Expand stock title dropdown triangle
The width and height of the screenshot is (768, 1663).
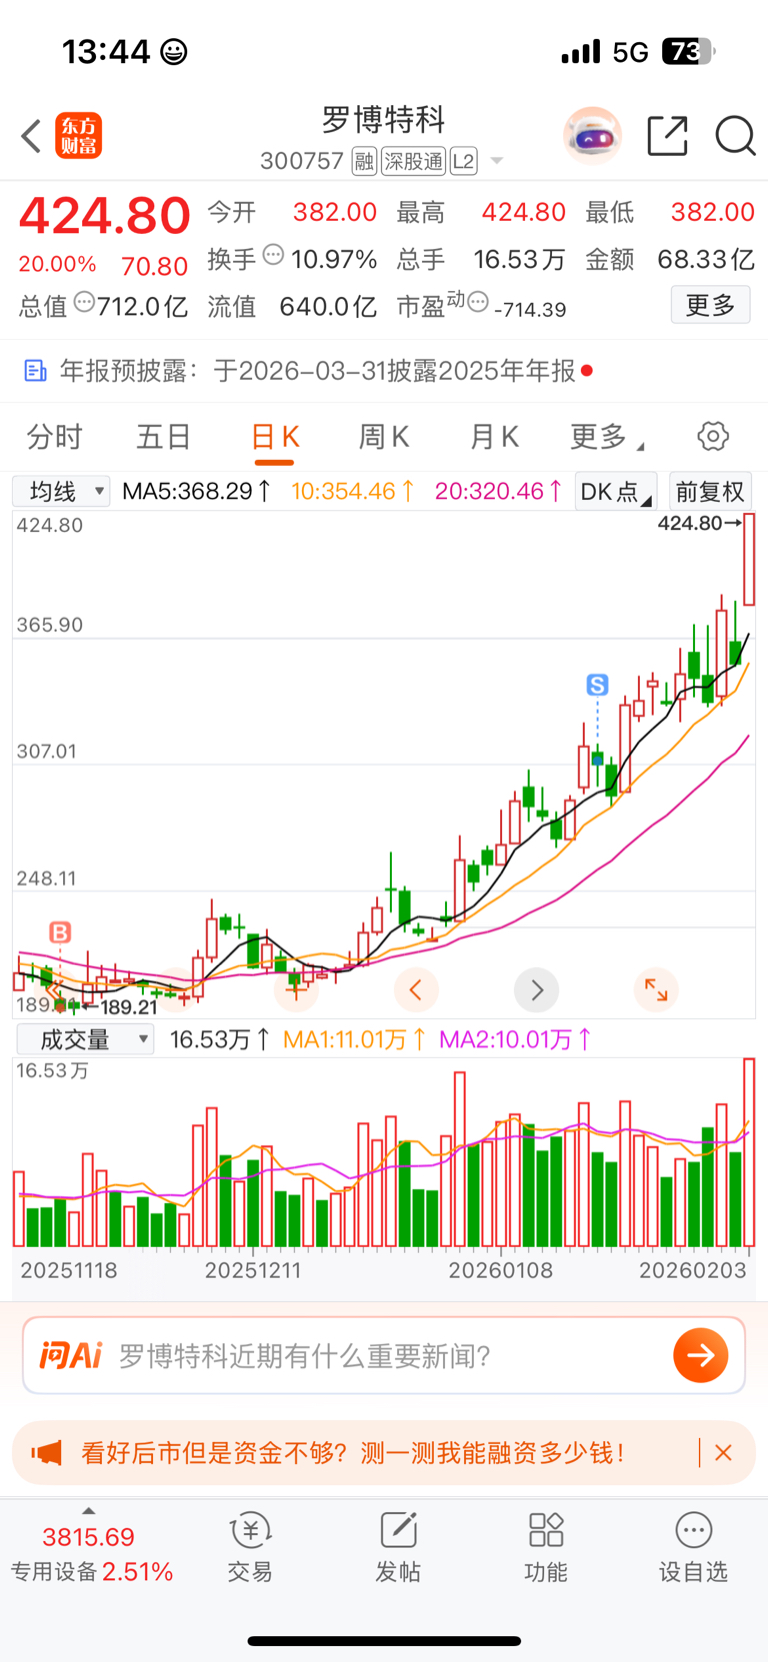(497, 162)
